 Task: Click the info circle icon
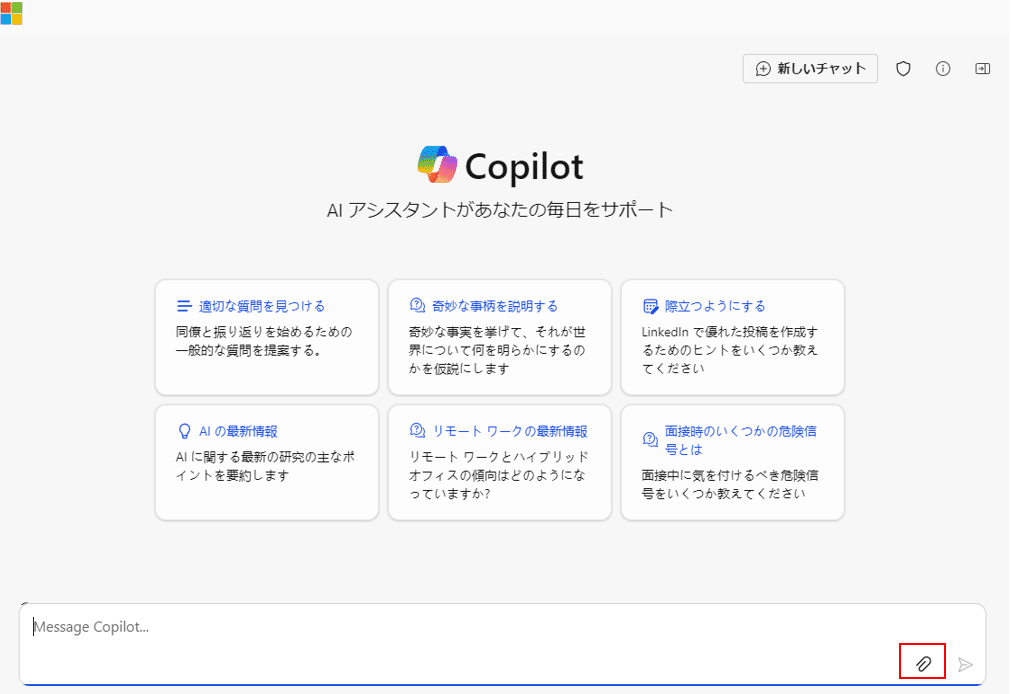[943, 68]
